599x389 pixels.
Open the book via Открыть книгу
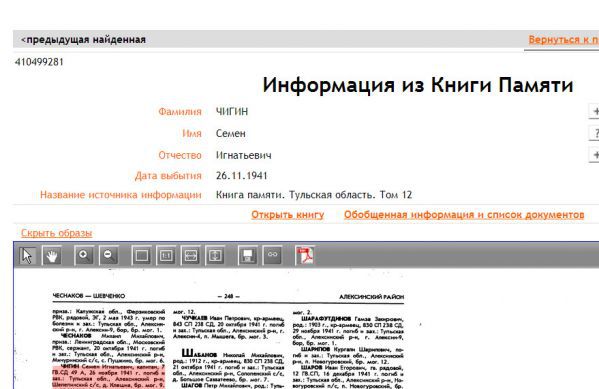tap(288, 215)
